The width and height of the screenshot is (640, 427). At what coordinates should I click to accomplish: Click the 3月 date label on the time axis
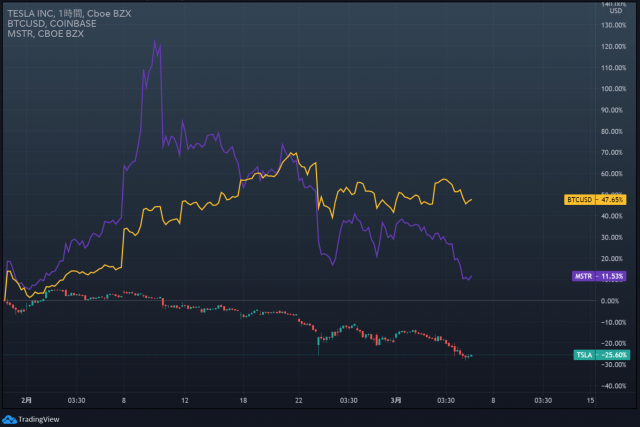click(x=396, y=400)
